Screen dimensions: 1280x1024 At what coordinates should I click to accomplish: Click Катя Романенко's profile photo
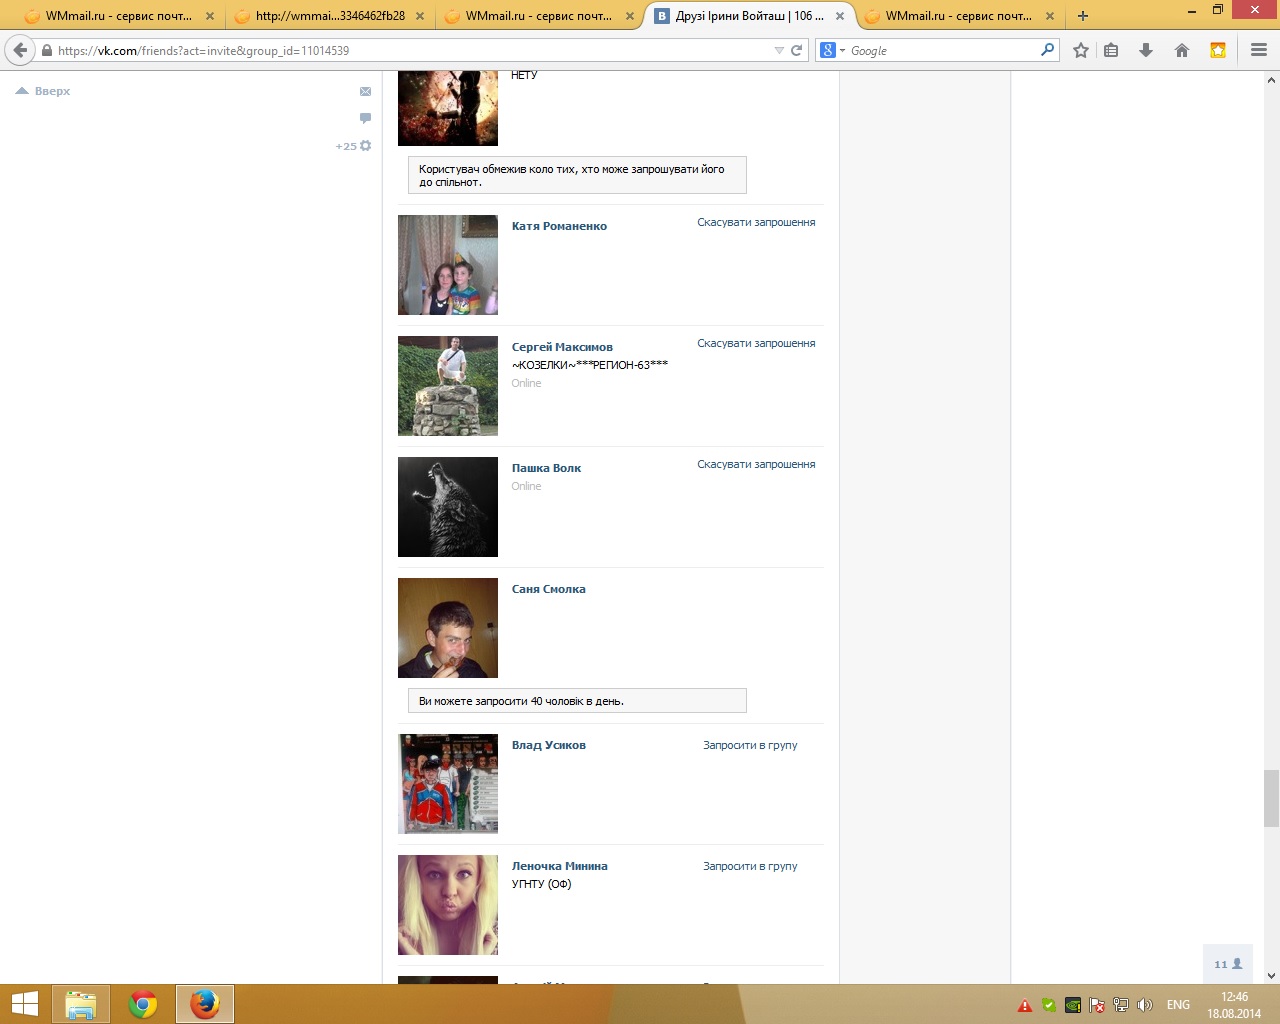pos(448,265)
